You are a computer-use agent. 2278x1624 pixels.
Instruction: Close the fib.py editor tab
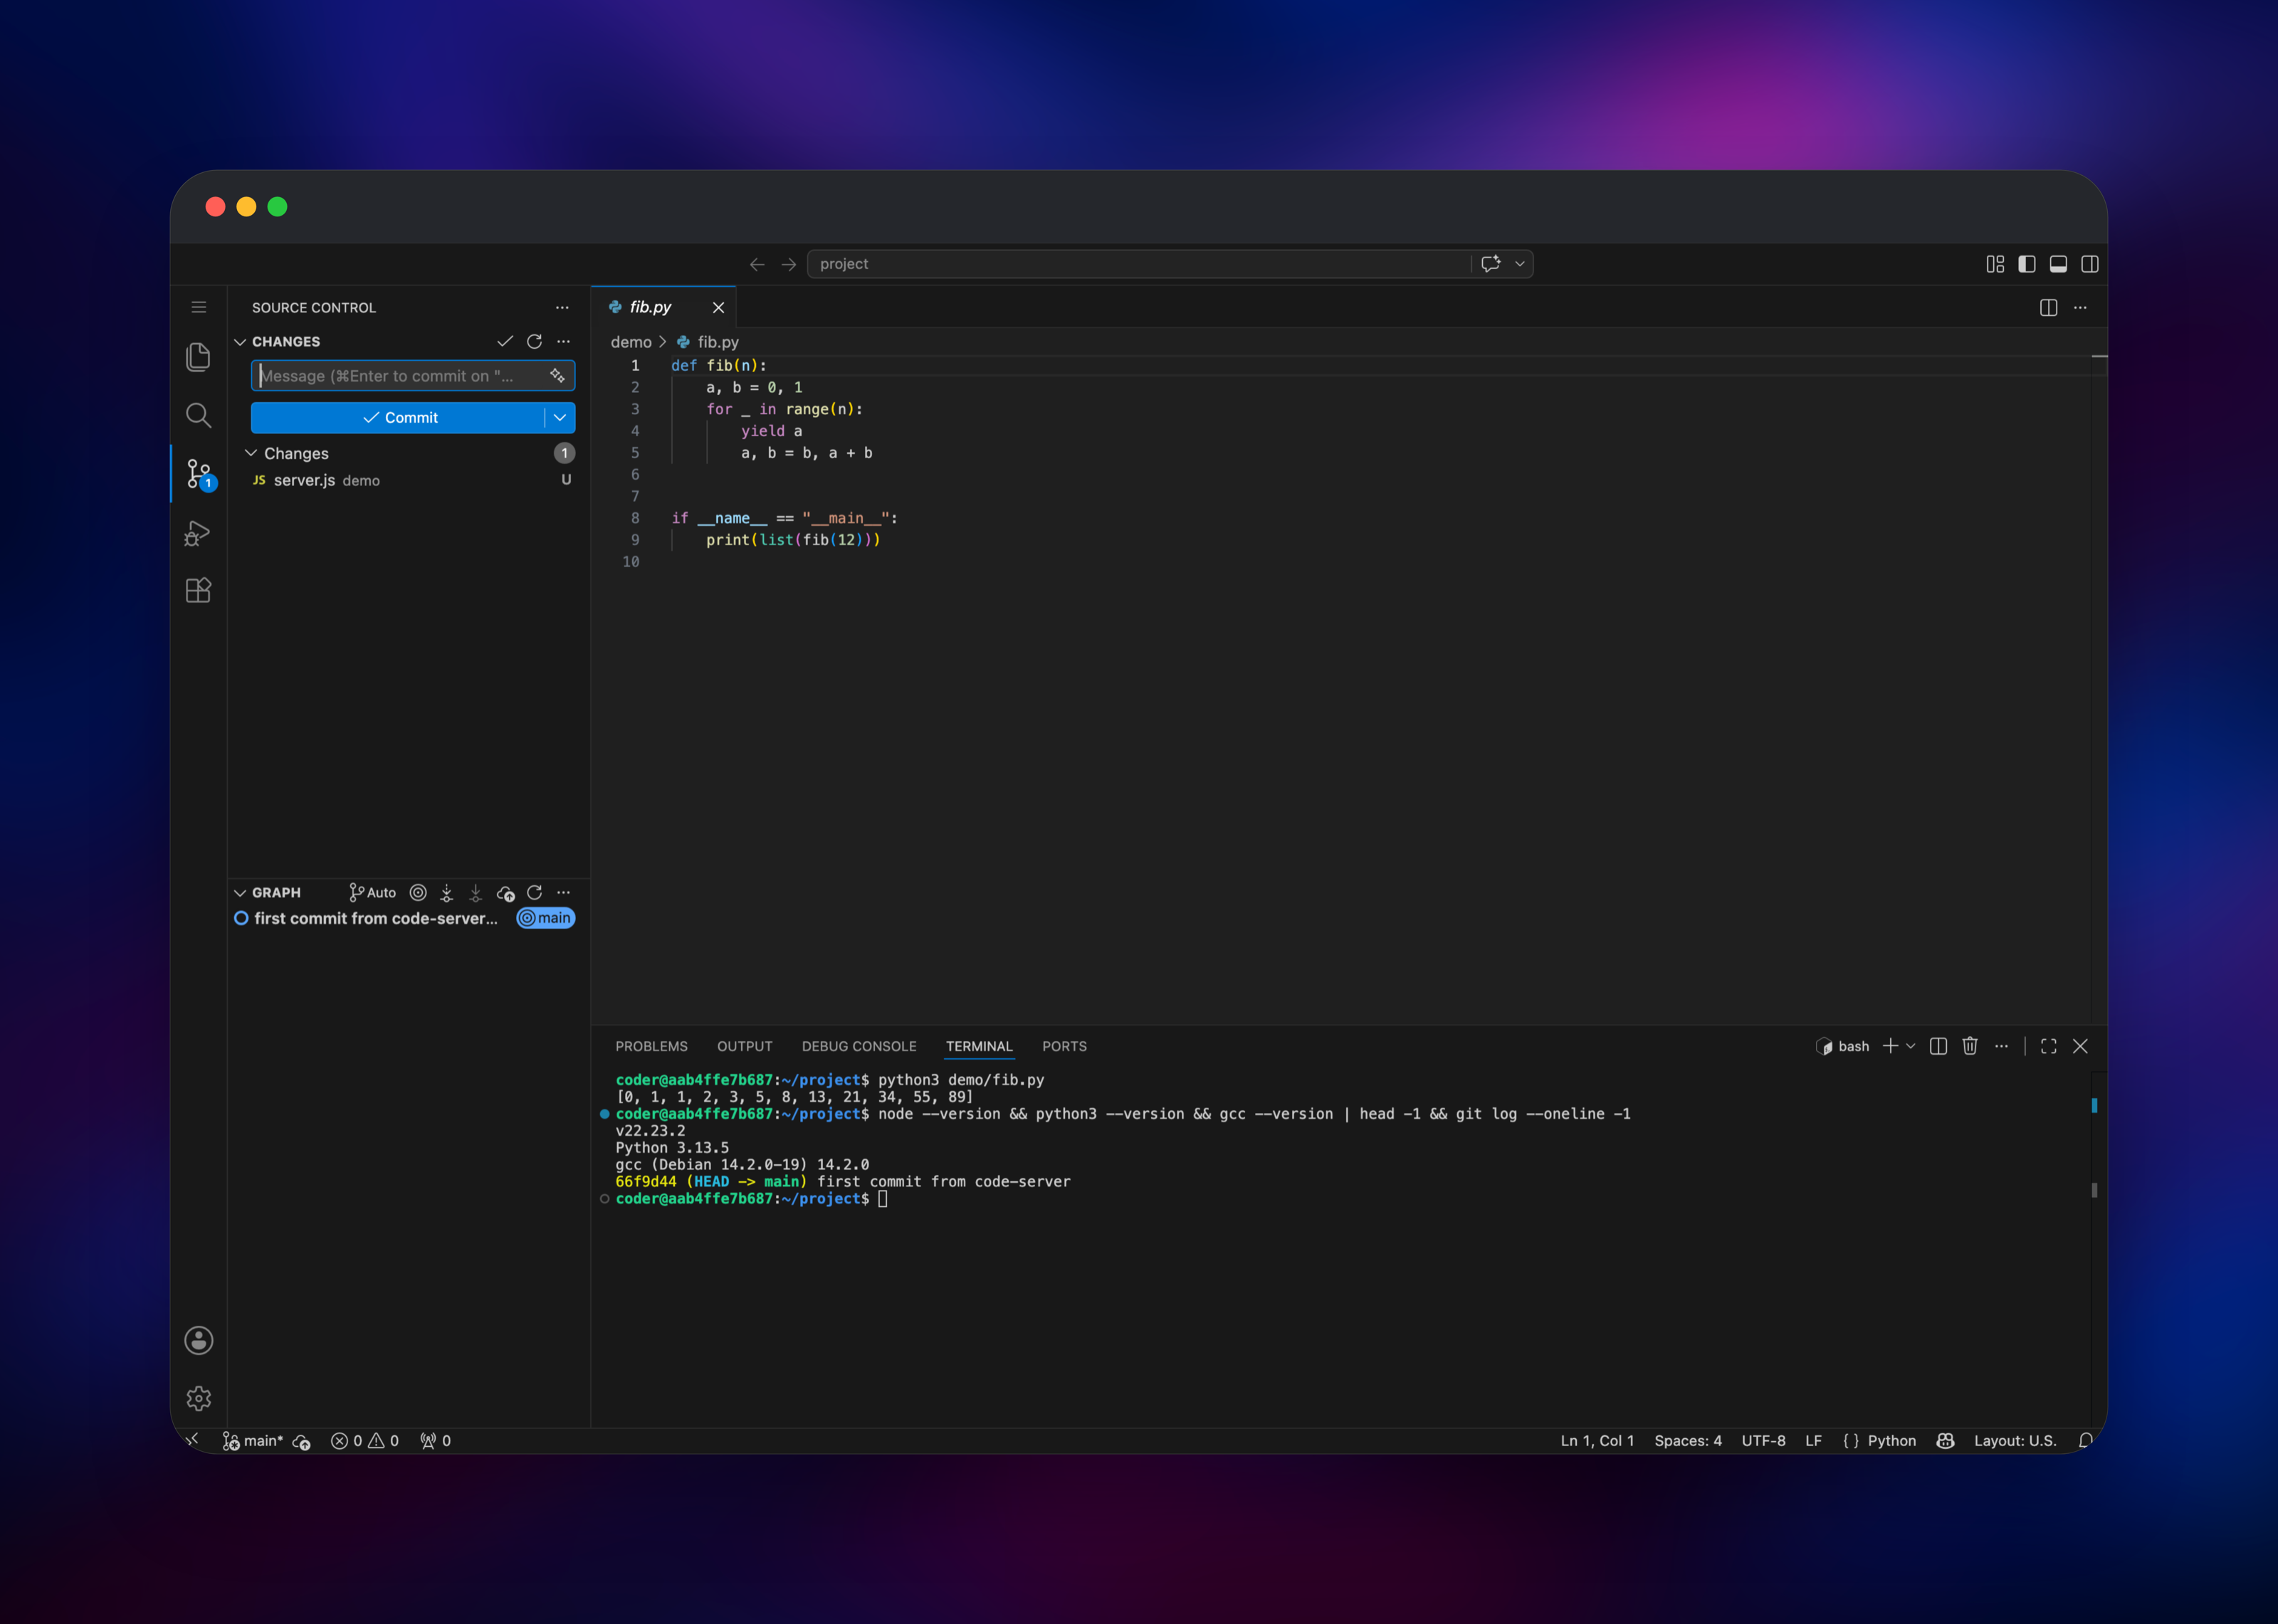[x=718, y=307]
